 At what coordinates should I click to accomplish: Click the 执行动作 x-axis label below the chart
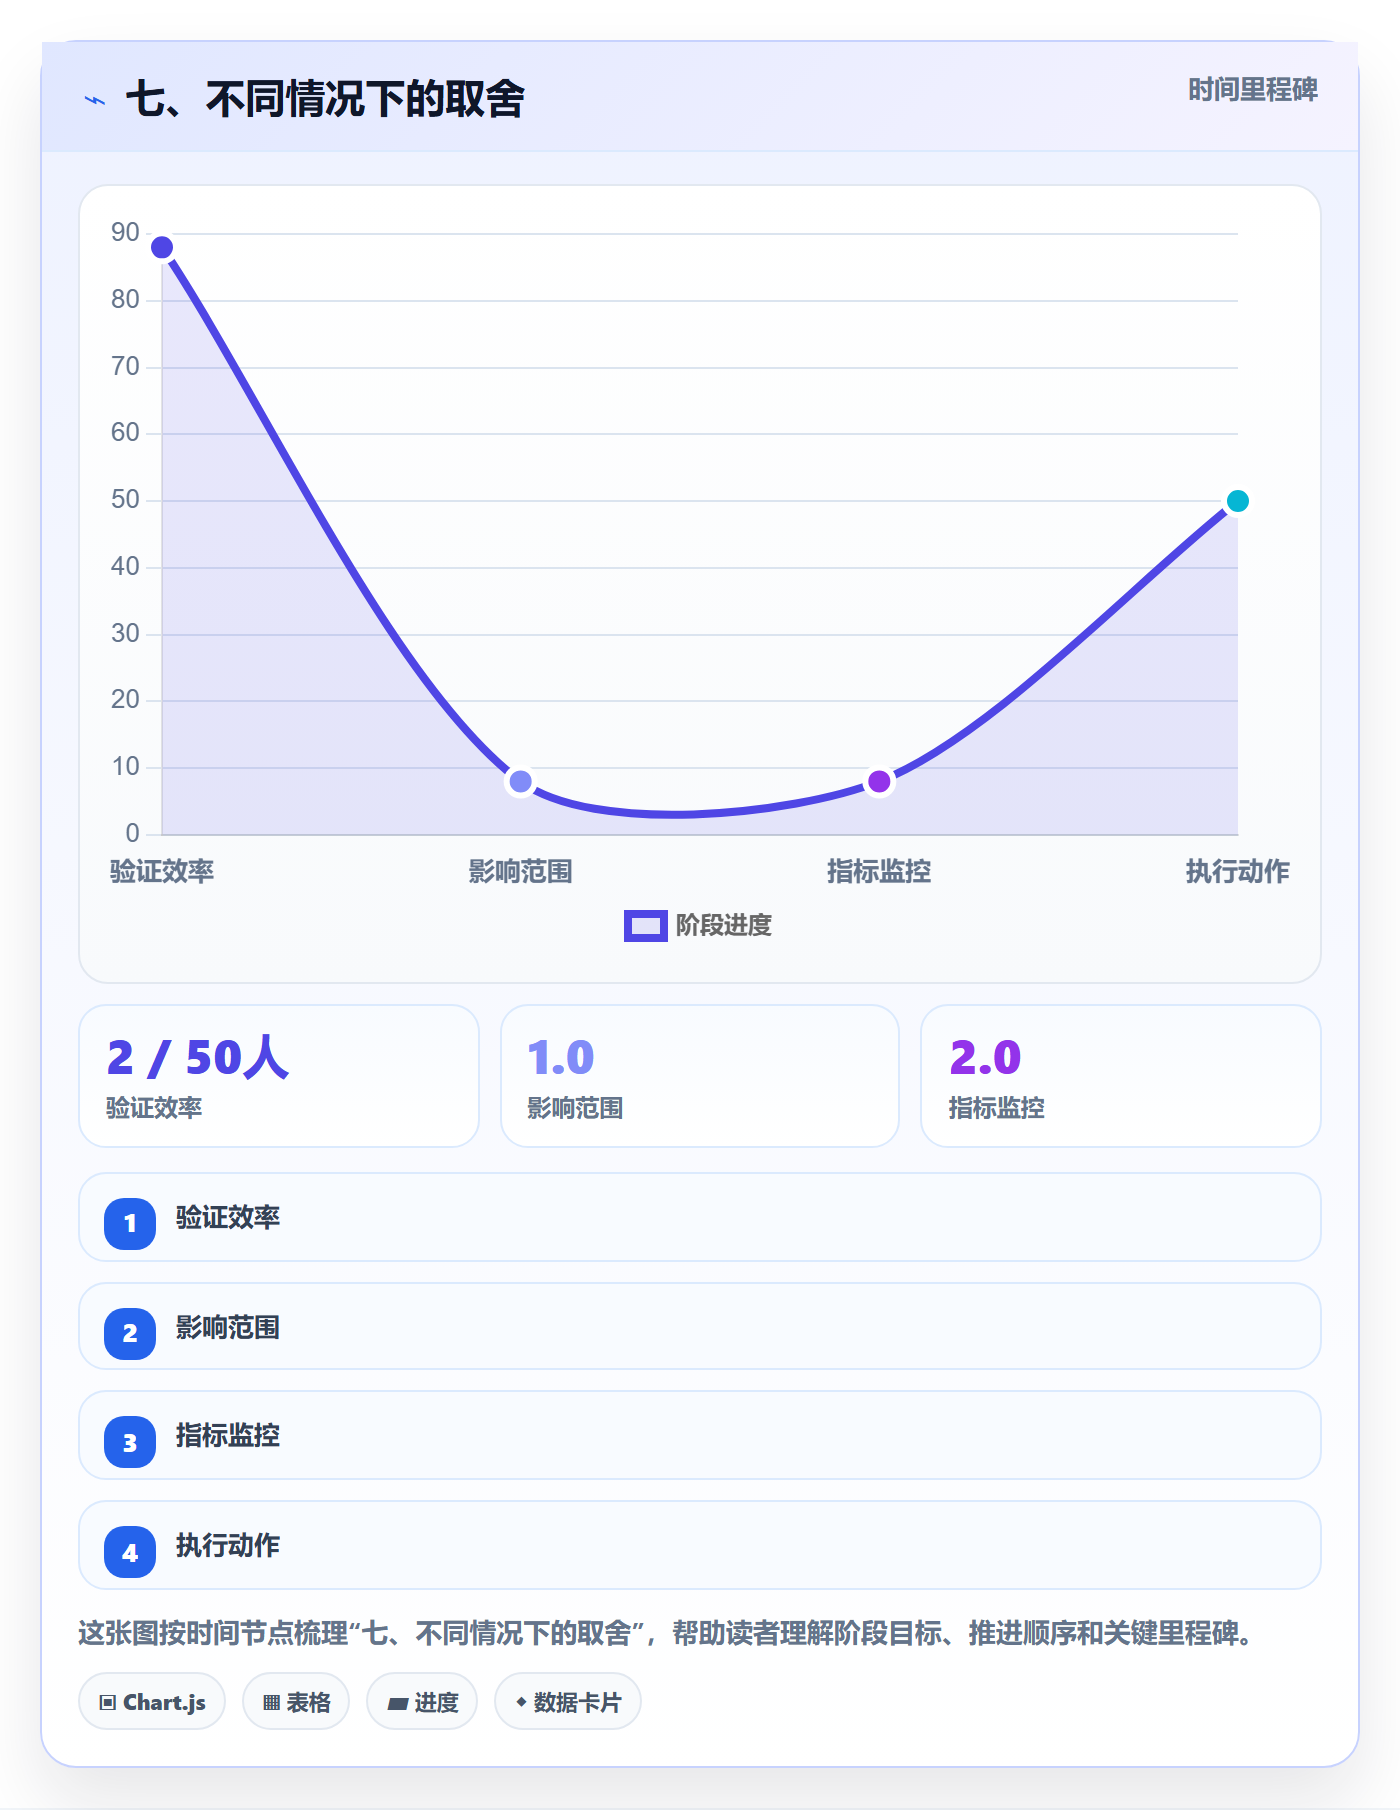[x=1237, y=871]
